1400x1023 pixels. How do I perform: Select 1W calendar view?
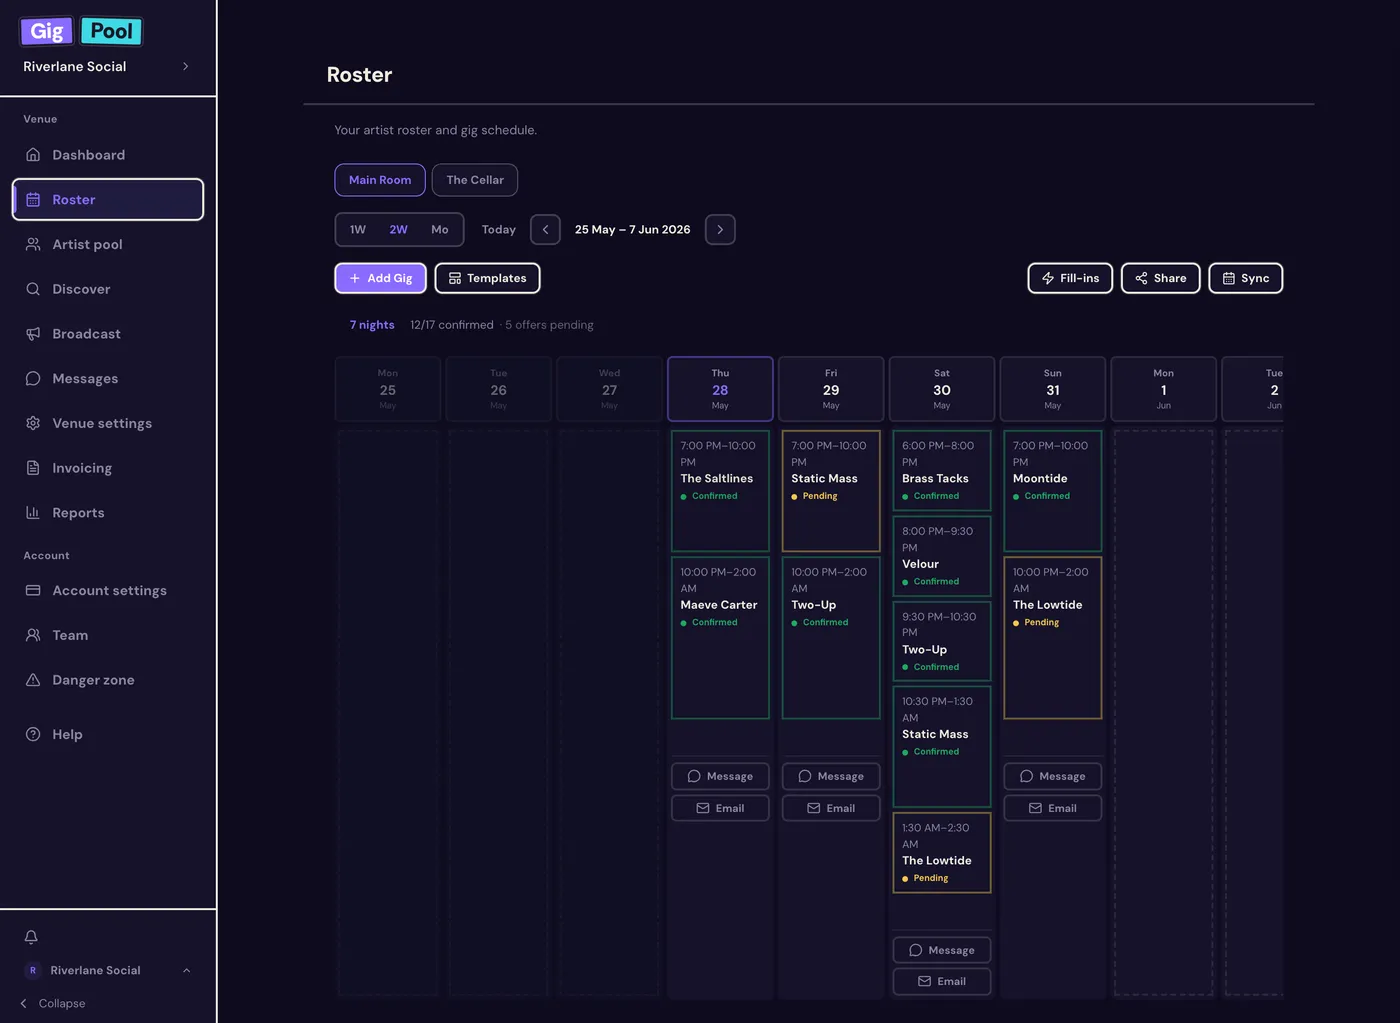pyautogui.click(x=358, y=229)
